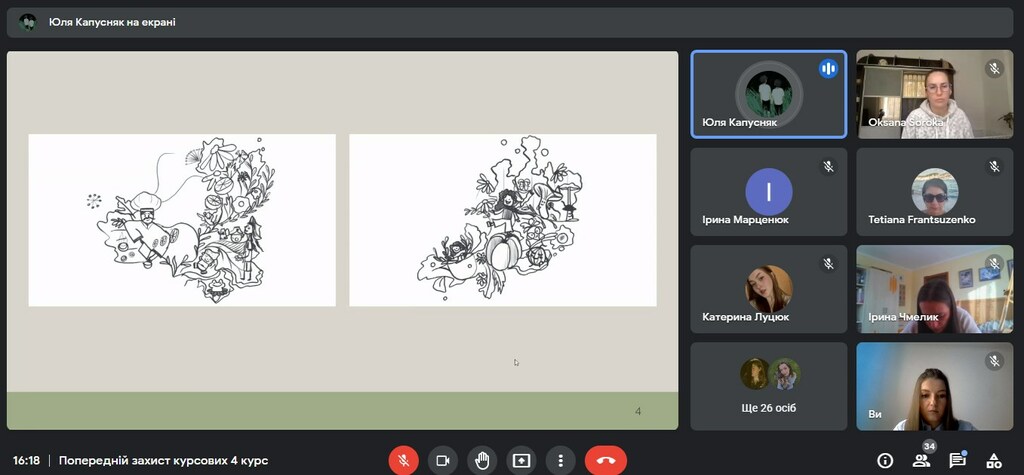Turn on the camera in the control bar
The height and width of the screenshot is (475, 1024).
coord(443,461)
